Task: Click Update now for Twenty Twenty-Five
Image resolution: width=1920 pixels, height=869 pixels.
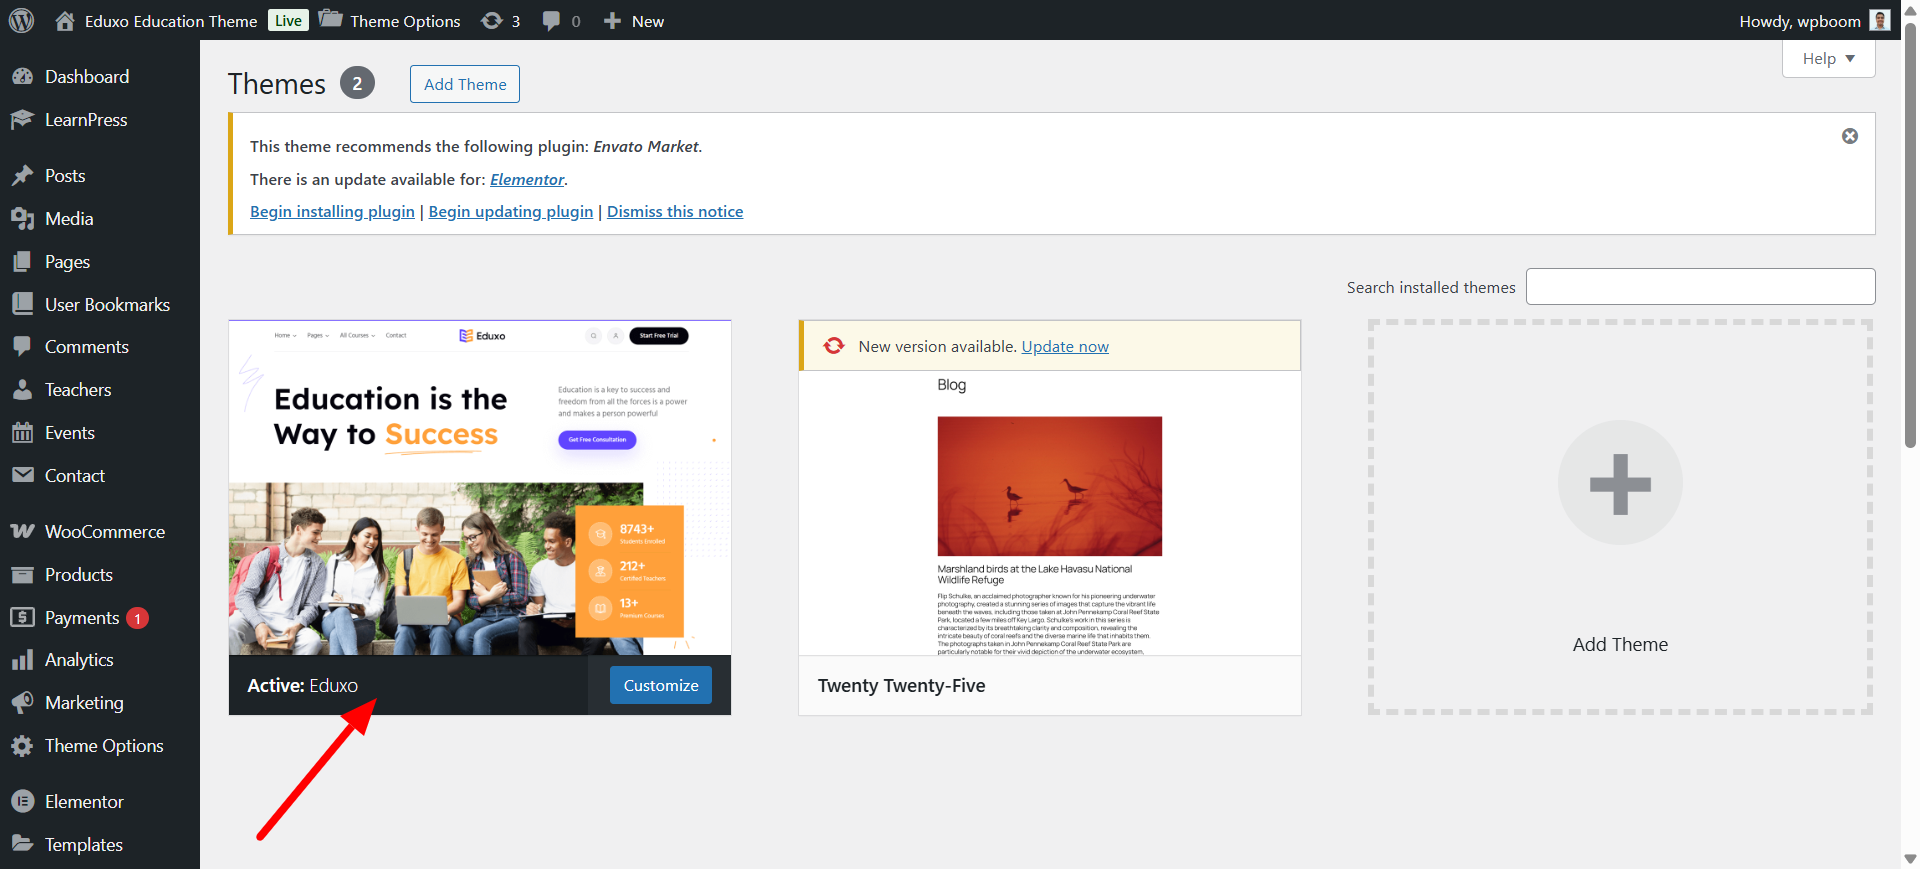Action: [x=1065, y=347]
